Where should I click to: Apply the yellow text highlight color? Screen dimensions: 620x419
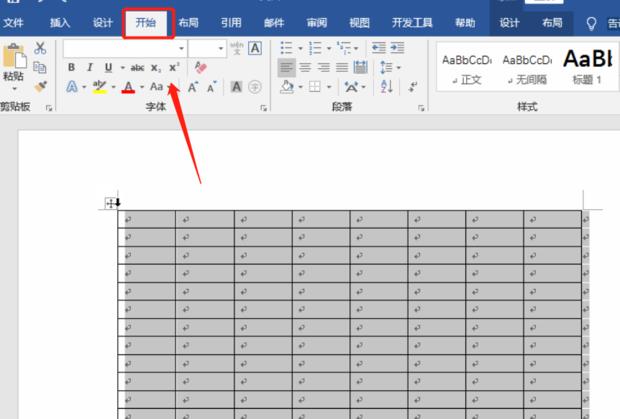(99, 87)
